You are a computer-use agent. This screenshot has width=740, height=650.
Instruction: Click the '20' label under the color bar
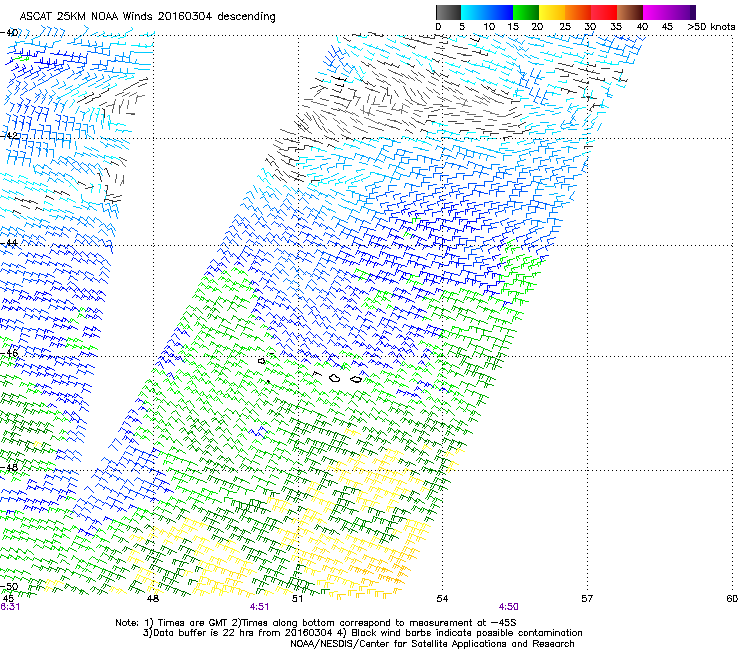[538, 27]
